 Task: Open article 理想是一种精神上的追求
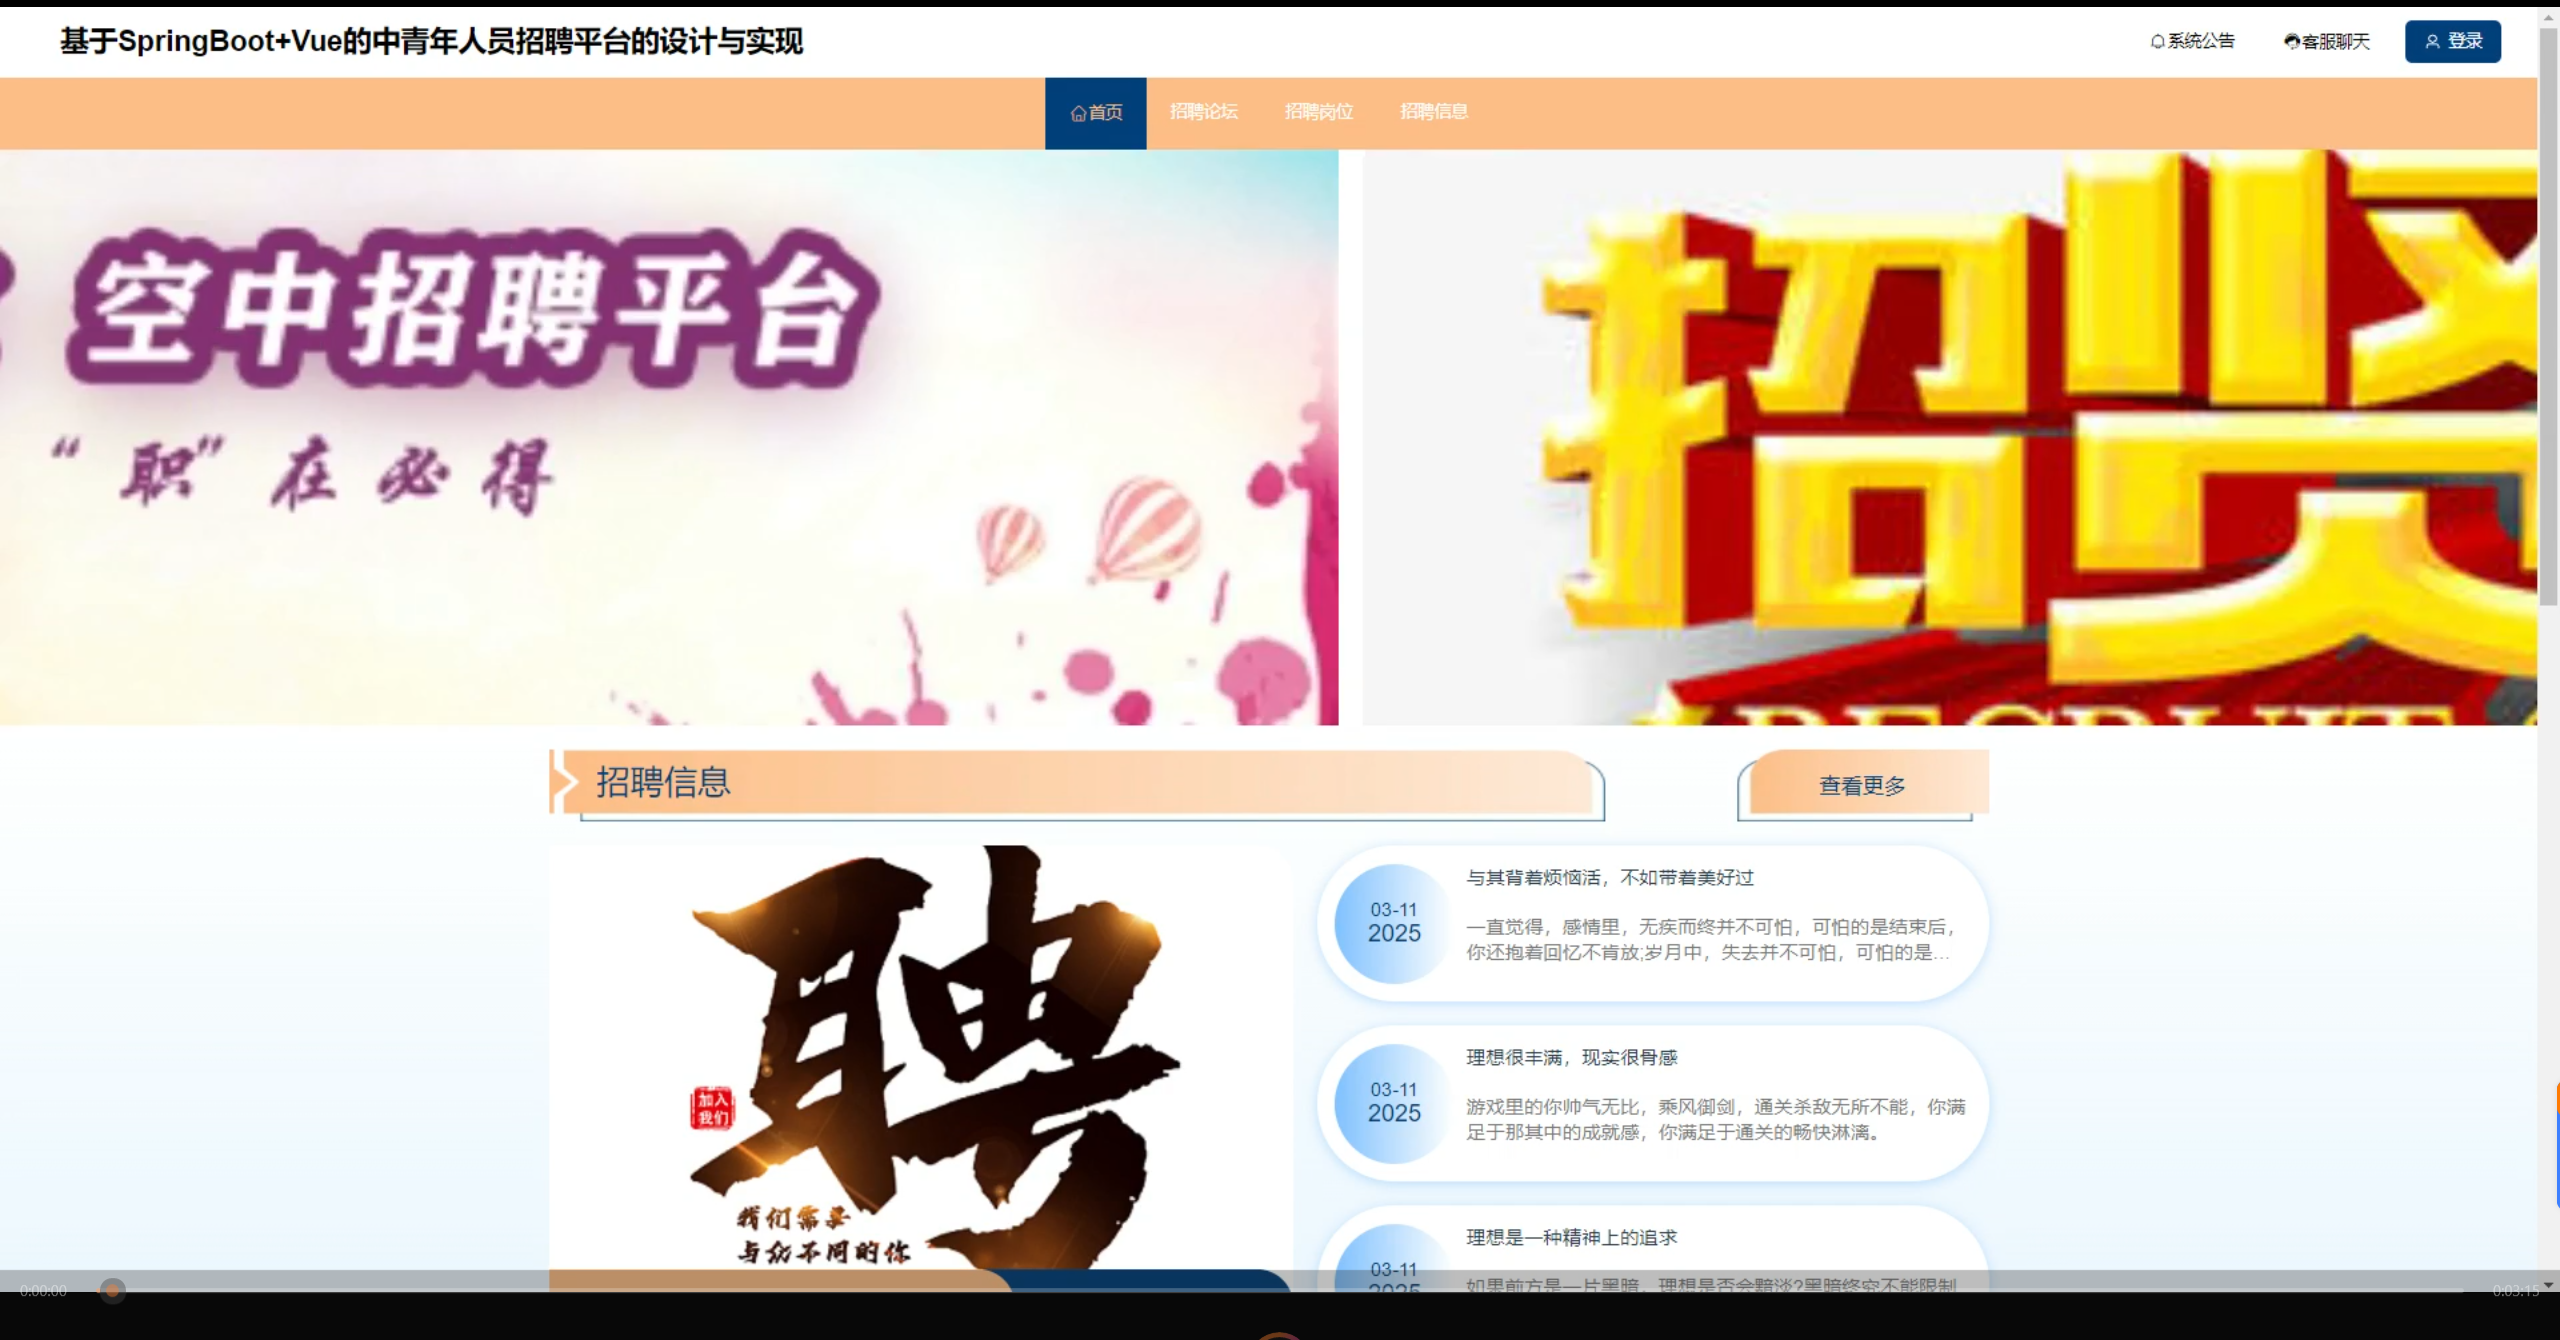tap(1571, 1237)
